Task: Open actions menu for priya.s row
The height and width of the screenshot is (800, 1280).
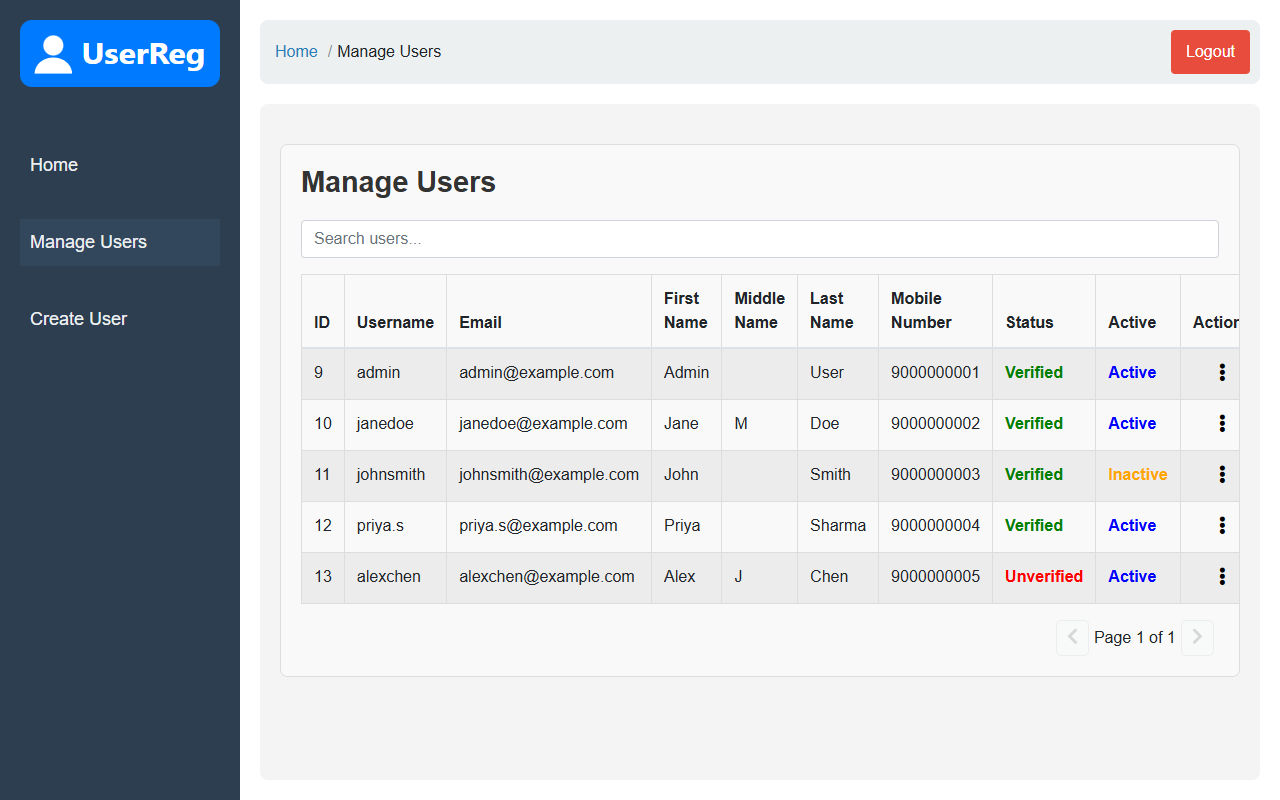Action: 1222,525
